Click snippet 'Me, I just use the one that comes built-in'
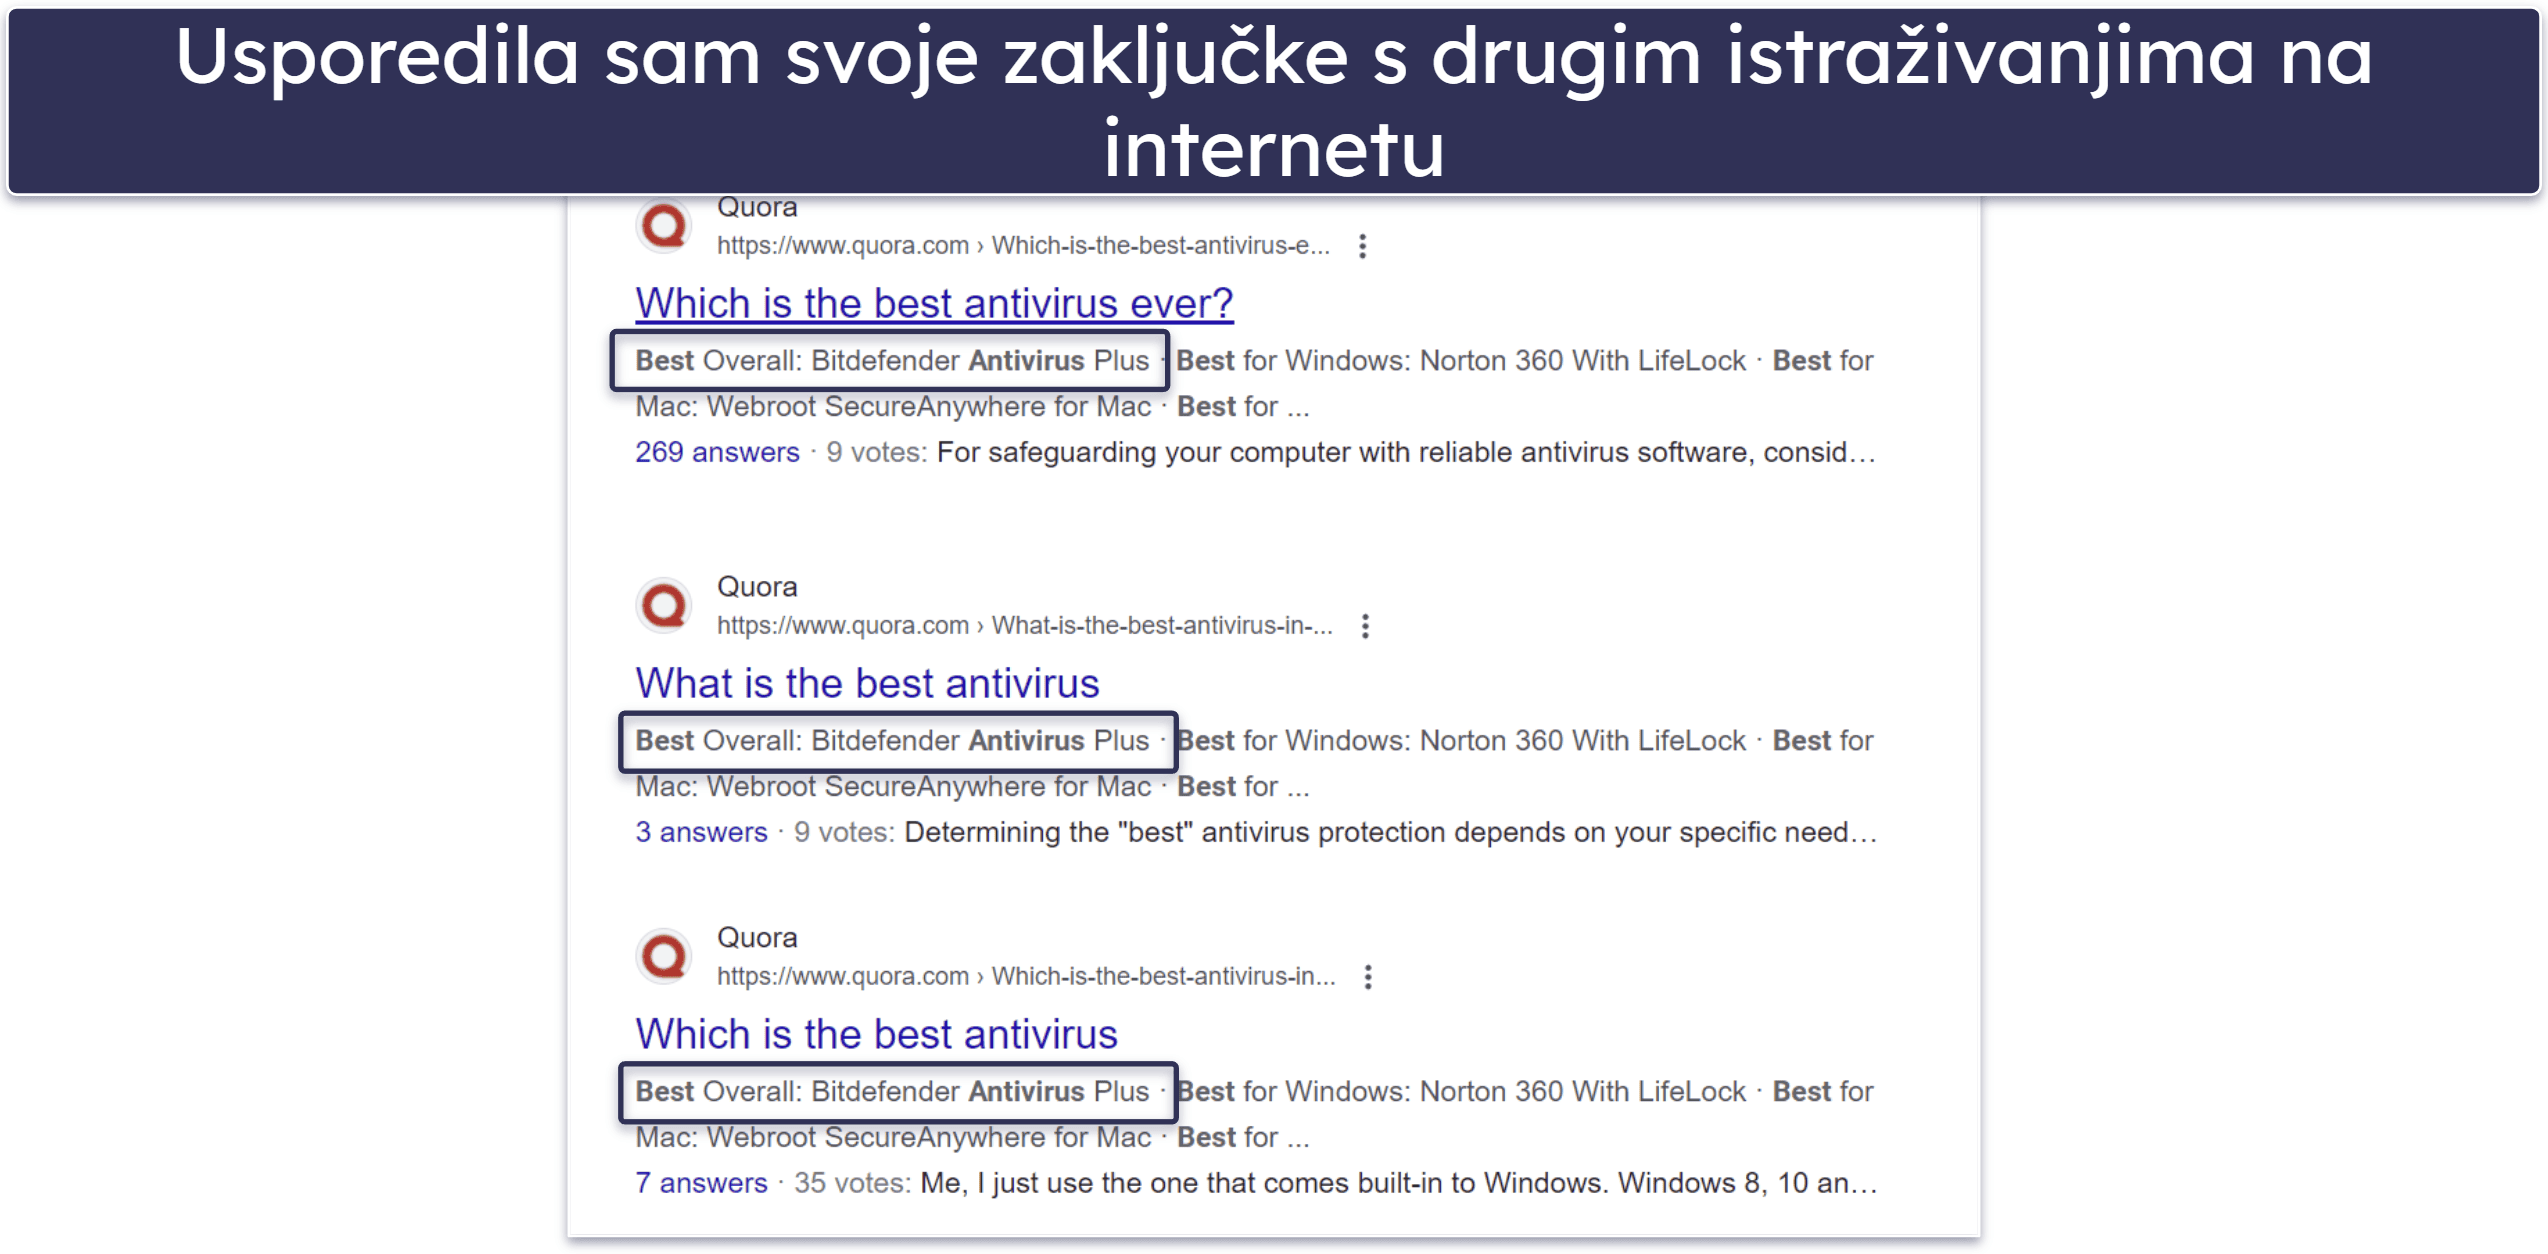Viewport: 2548px width, 1254px height. [1182, 1183]
